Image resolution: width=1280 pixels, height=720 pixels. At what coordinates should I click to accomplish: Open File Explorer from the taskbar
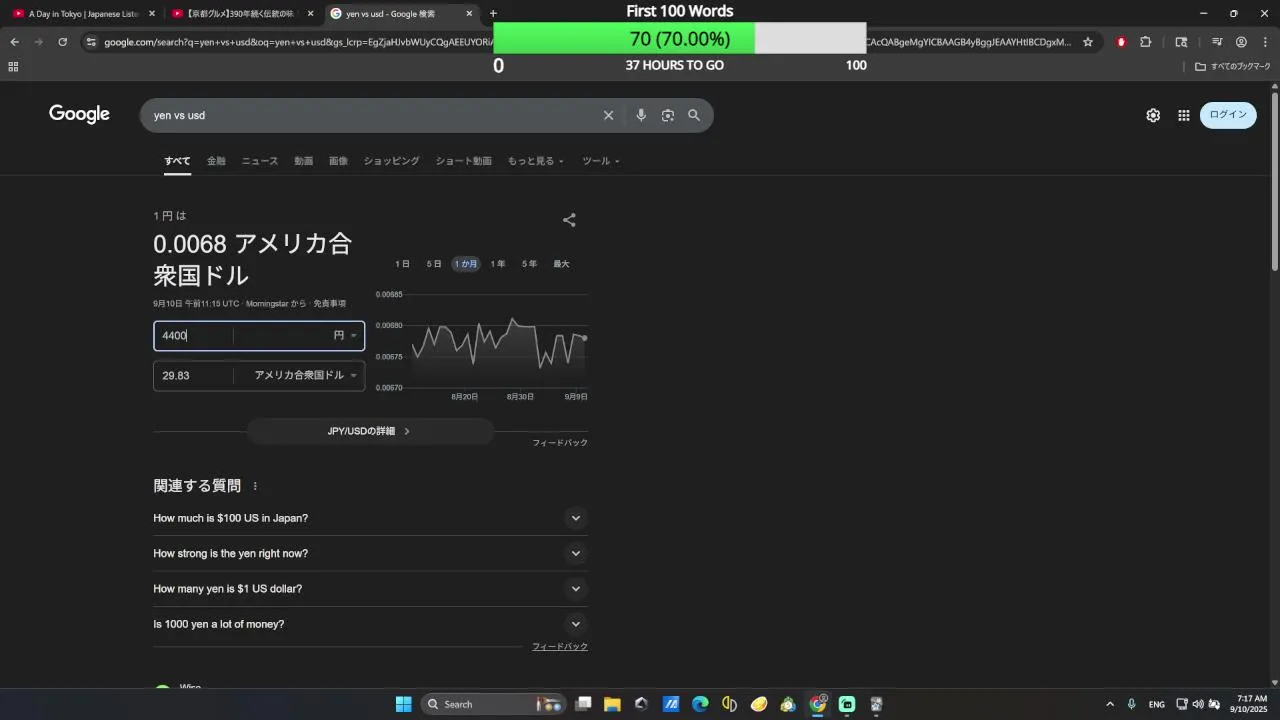[612, 704]
